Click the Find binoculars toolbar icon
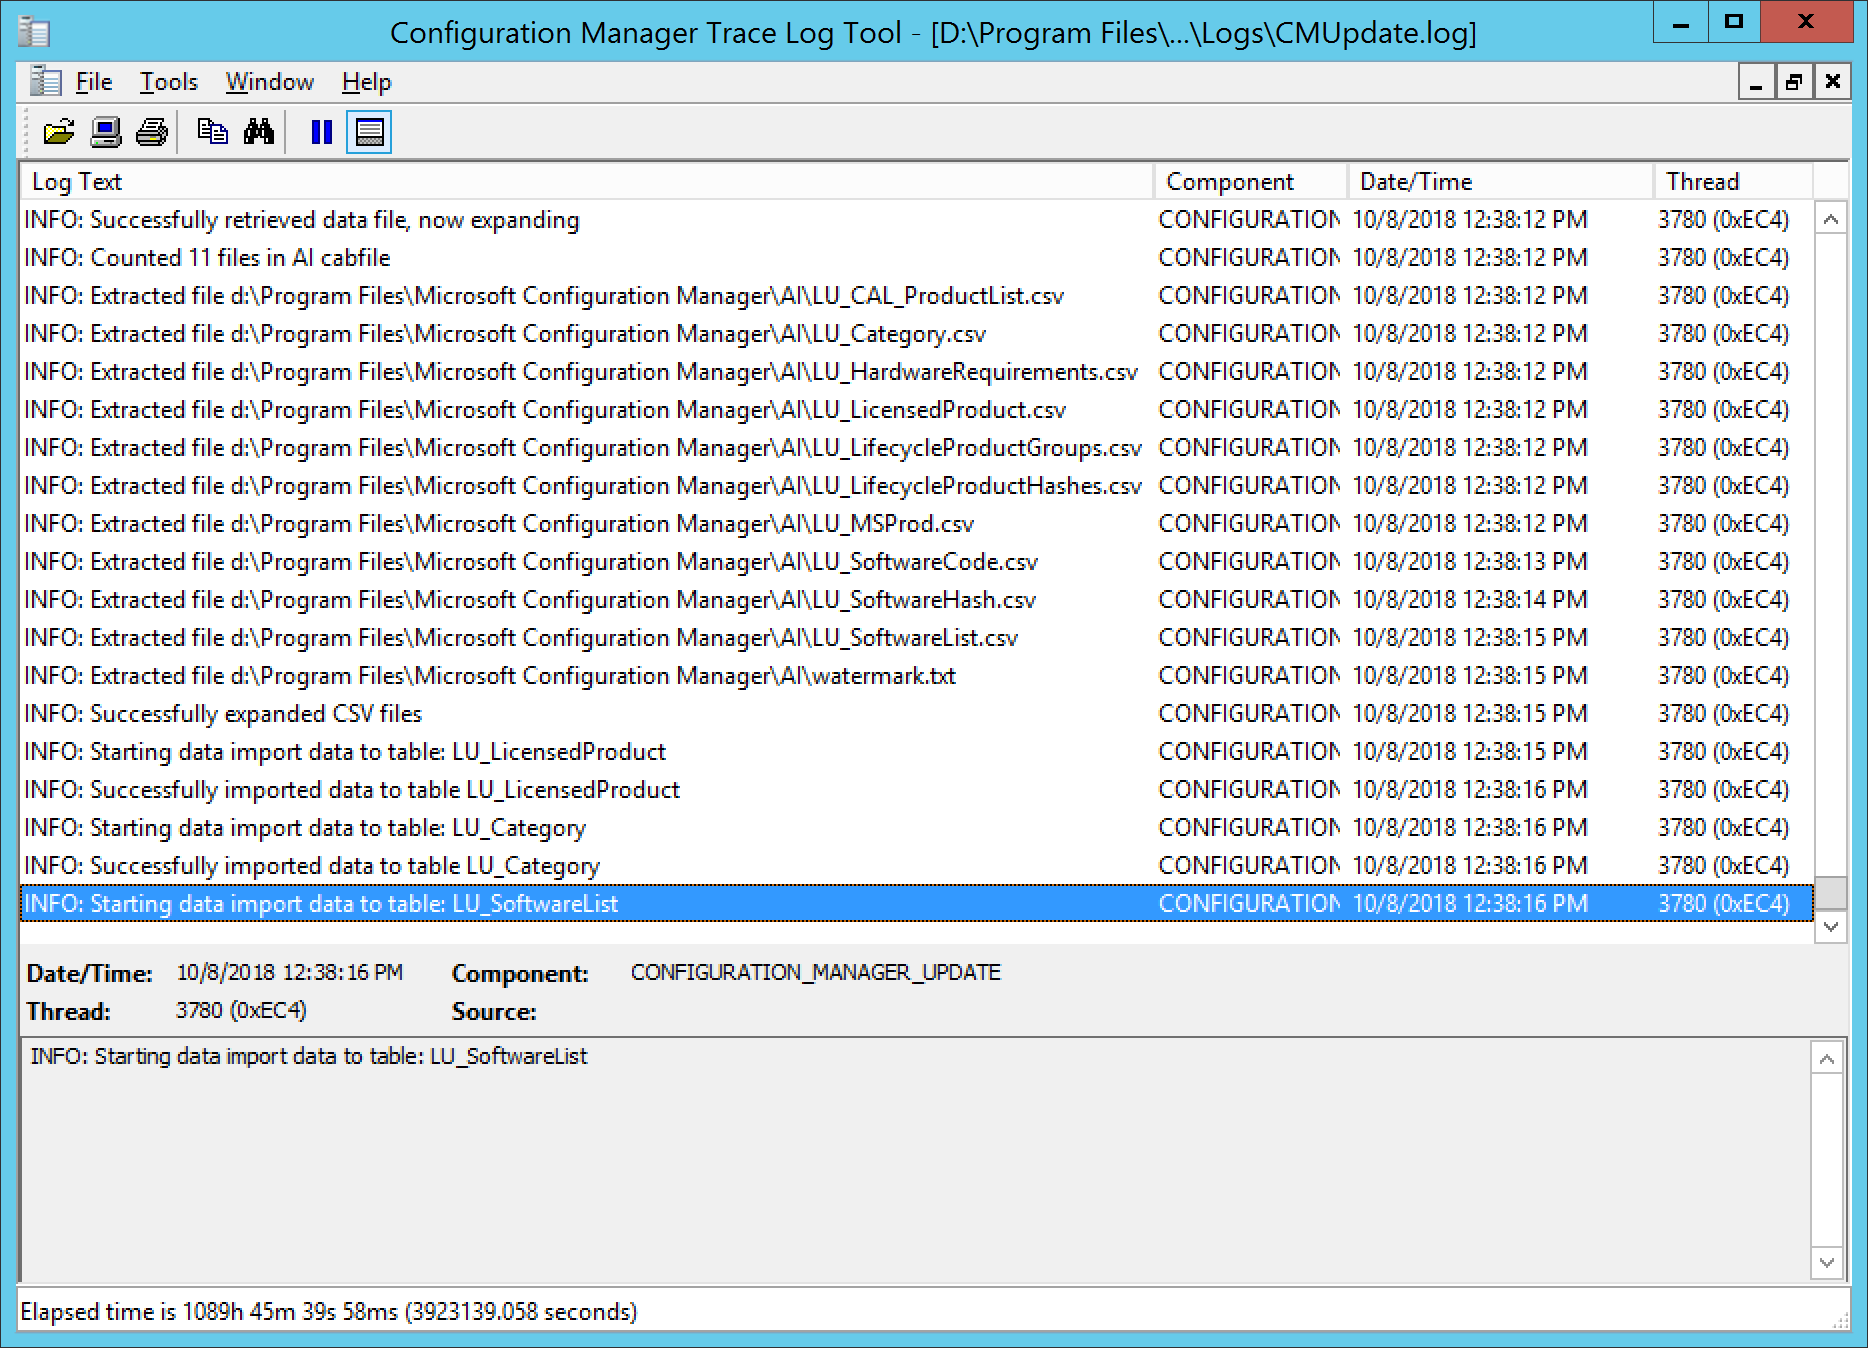The width and height of the screenshot is (1868, 1348). pos(259,132)
